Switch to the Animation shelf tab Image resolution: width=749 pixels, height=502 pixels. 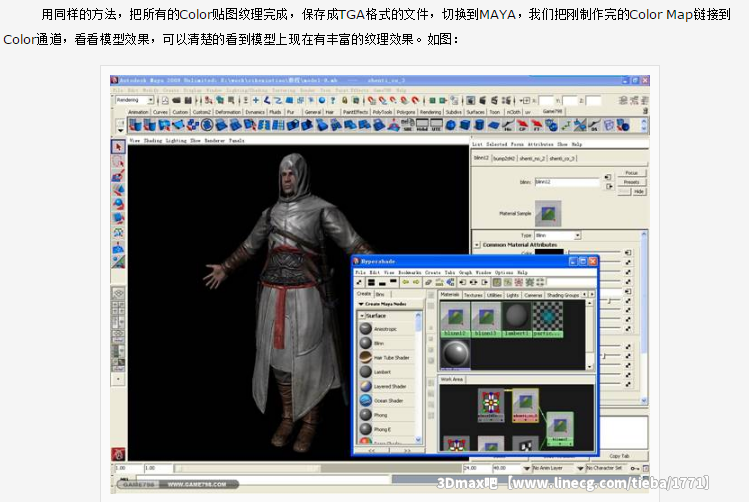[138, 112]
